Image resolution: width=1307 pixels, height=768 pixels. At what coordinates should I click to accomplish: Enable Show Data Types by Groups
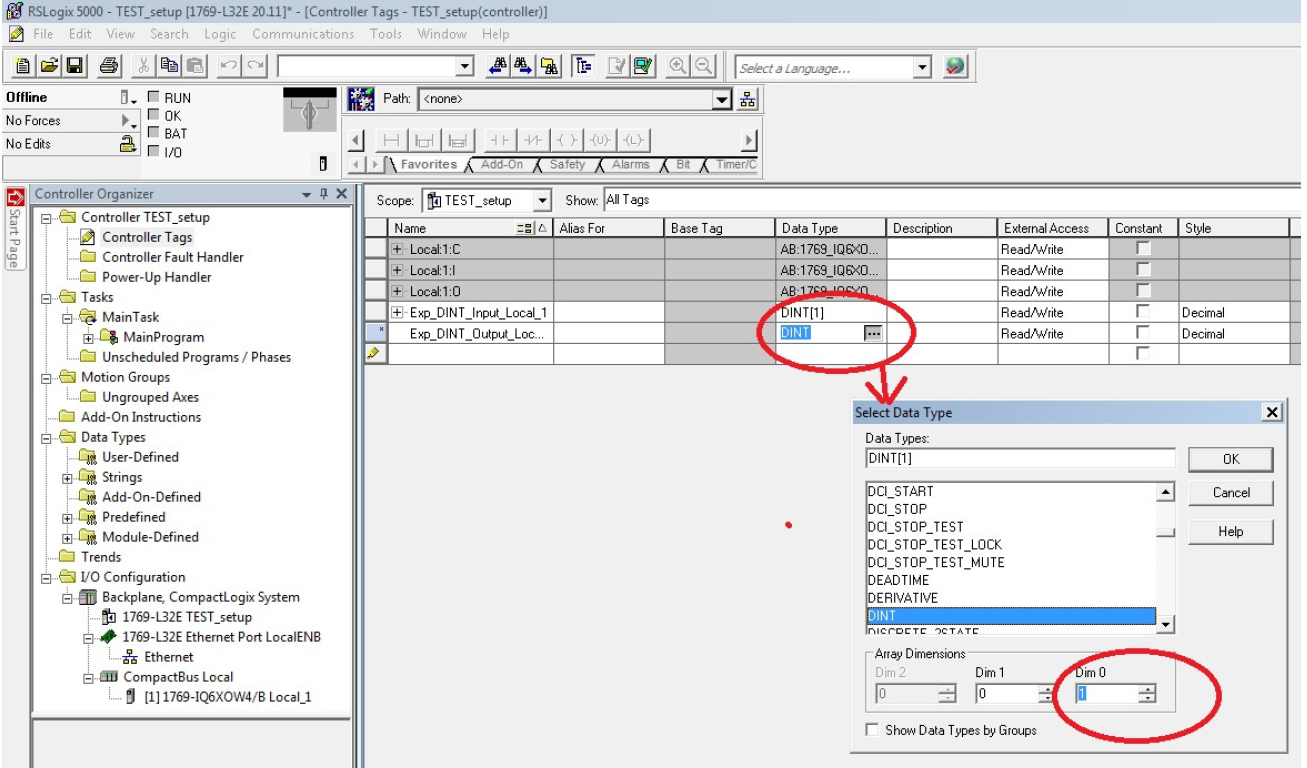click(872, 730)
